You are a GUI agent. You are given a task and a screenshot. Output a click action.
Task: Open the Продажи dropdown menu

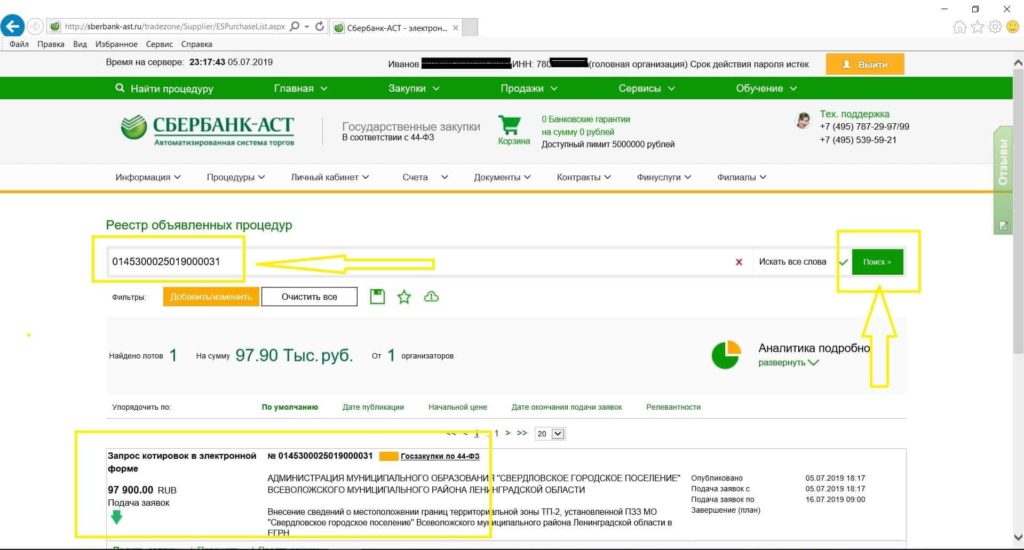pos(529,88)
